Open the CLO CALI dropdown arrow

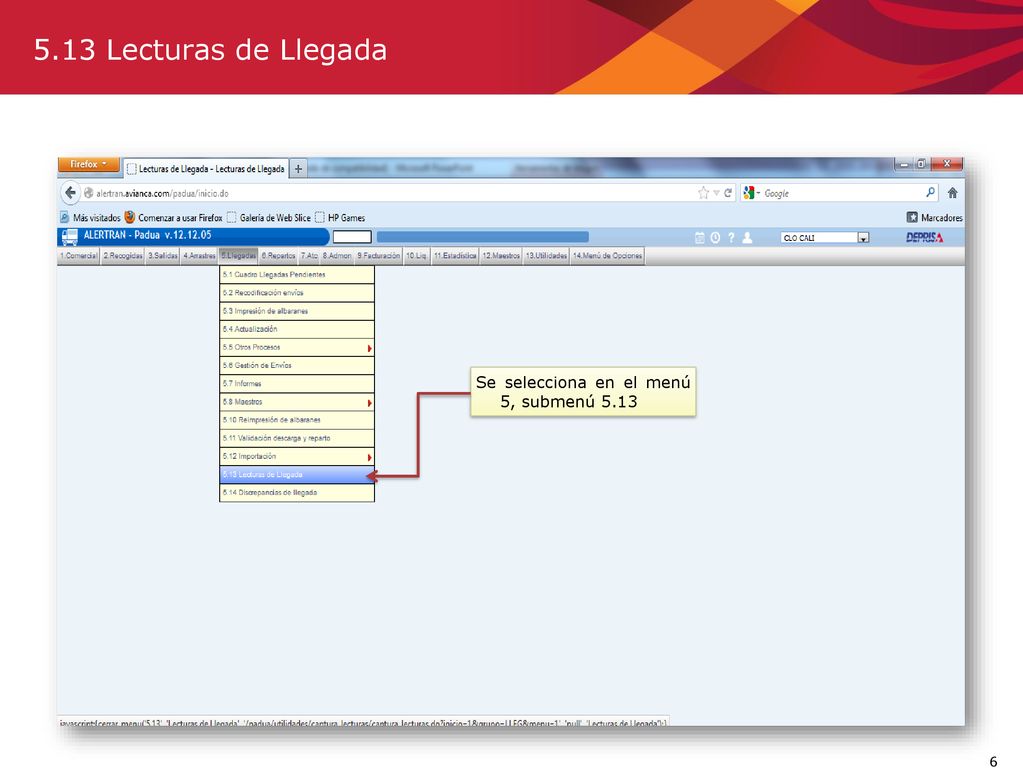click(x=863, y=238)
